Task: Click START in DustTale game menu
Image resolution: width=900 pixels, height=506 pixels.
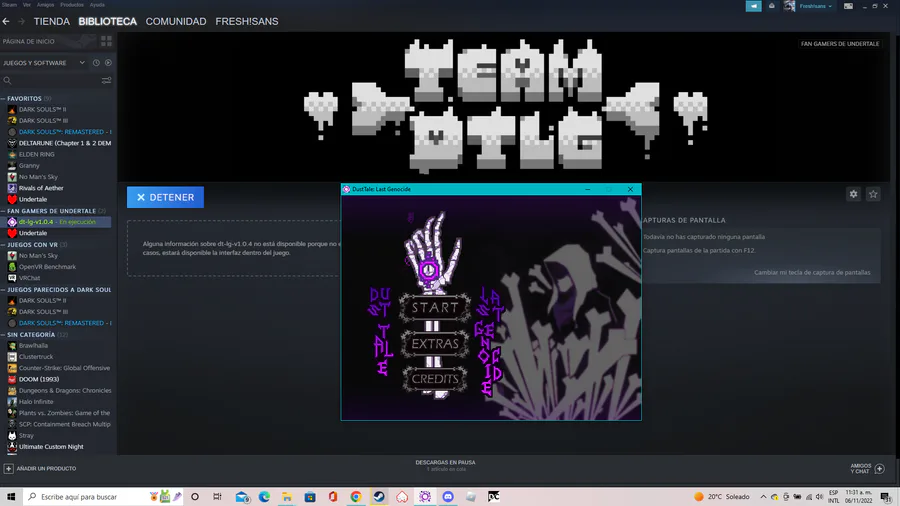Action: (x=435, y=308)
